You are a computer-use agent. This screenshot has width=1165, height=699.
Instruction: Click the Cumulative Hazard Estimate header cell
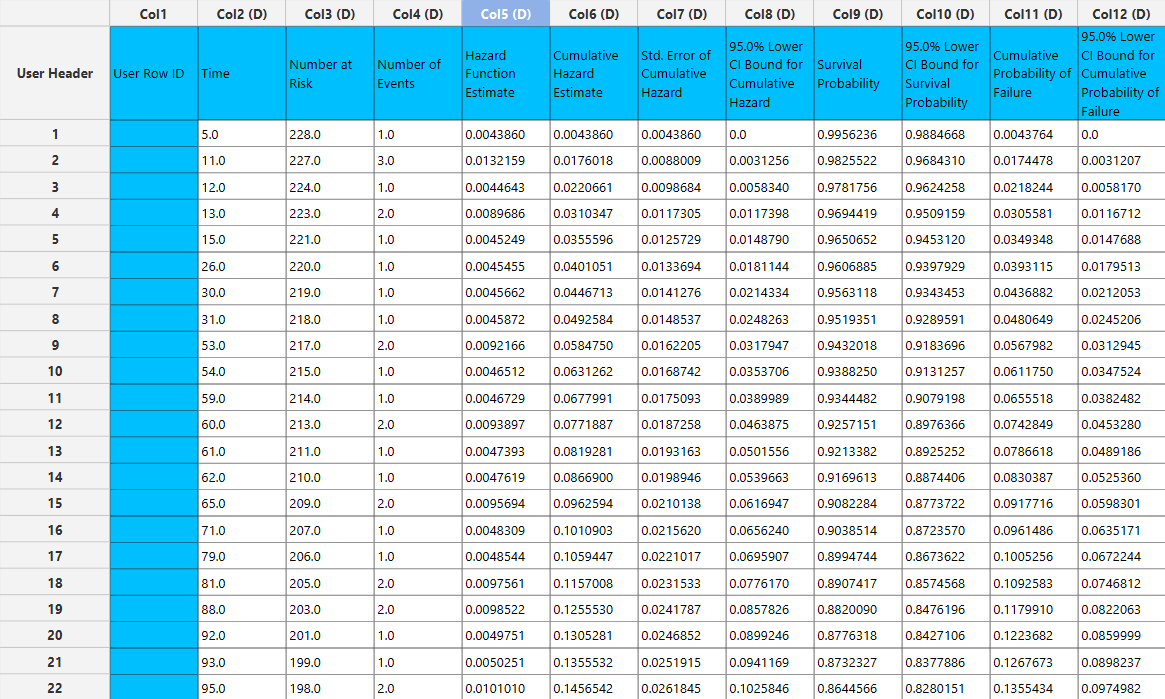coord(594,74)
